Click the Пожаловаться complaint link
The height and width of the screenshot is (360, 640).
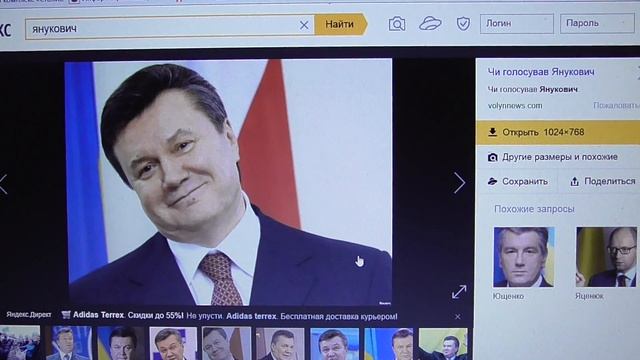coord(616,105)
